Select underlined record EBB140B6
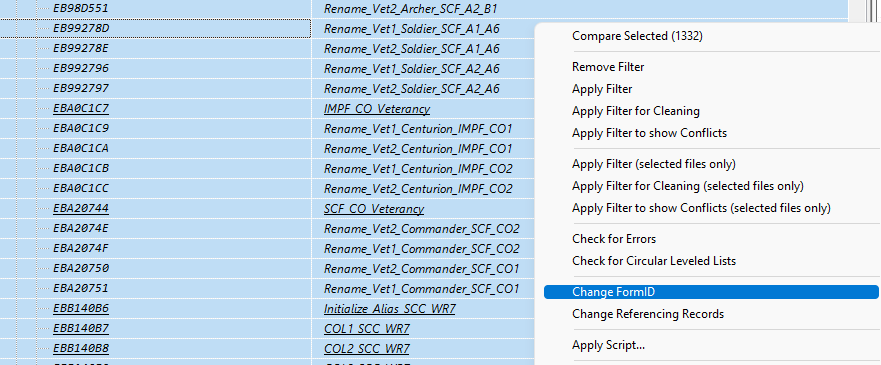The image size is (881, 365). (81, 308)
